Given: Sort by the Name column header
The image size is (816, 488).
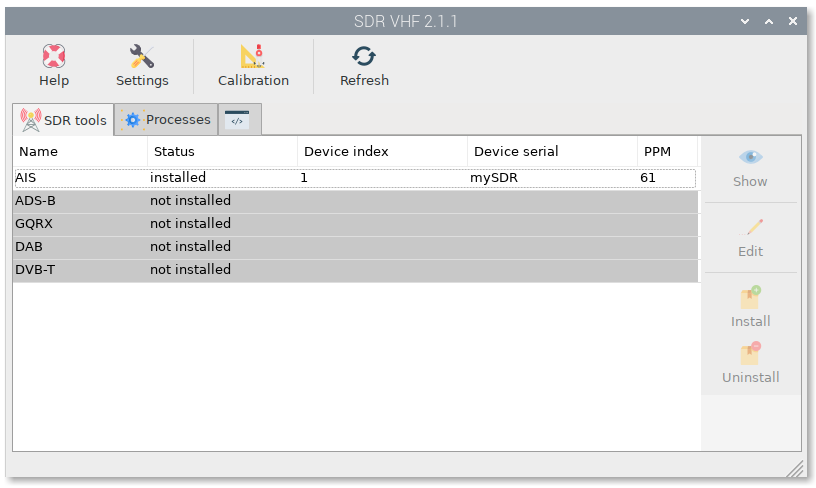Looking at the screenshot, I should click(x=81, y=151).
